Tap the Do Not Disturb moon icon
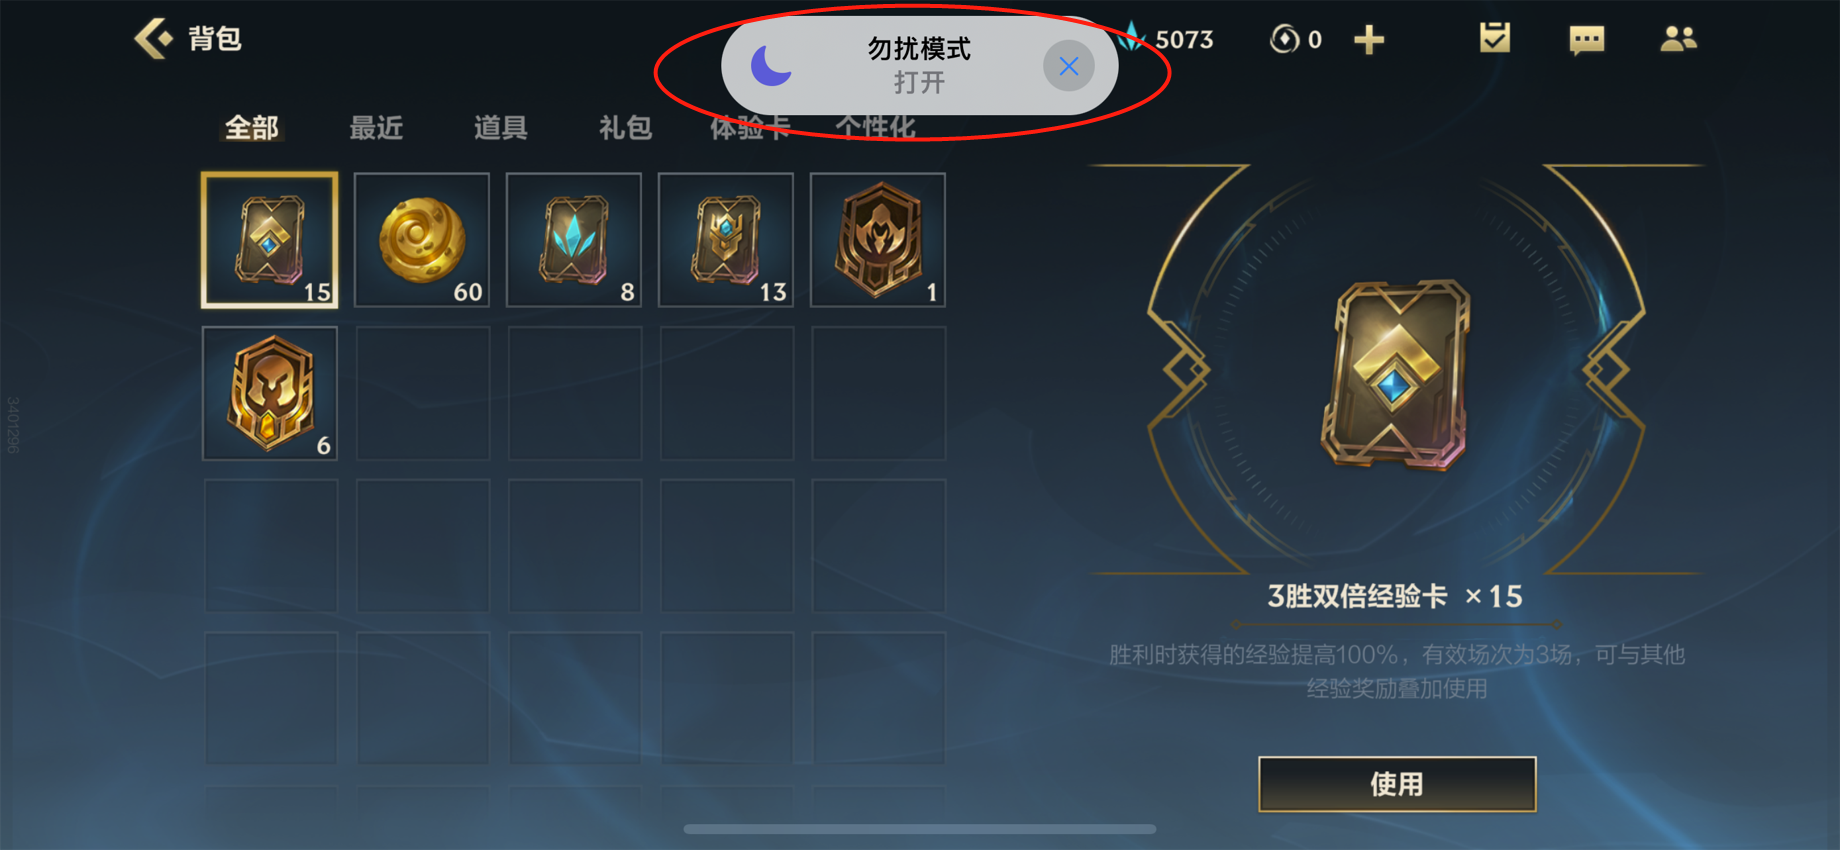1843x852 pixels. pos(771,66)
